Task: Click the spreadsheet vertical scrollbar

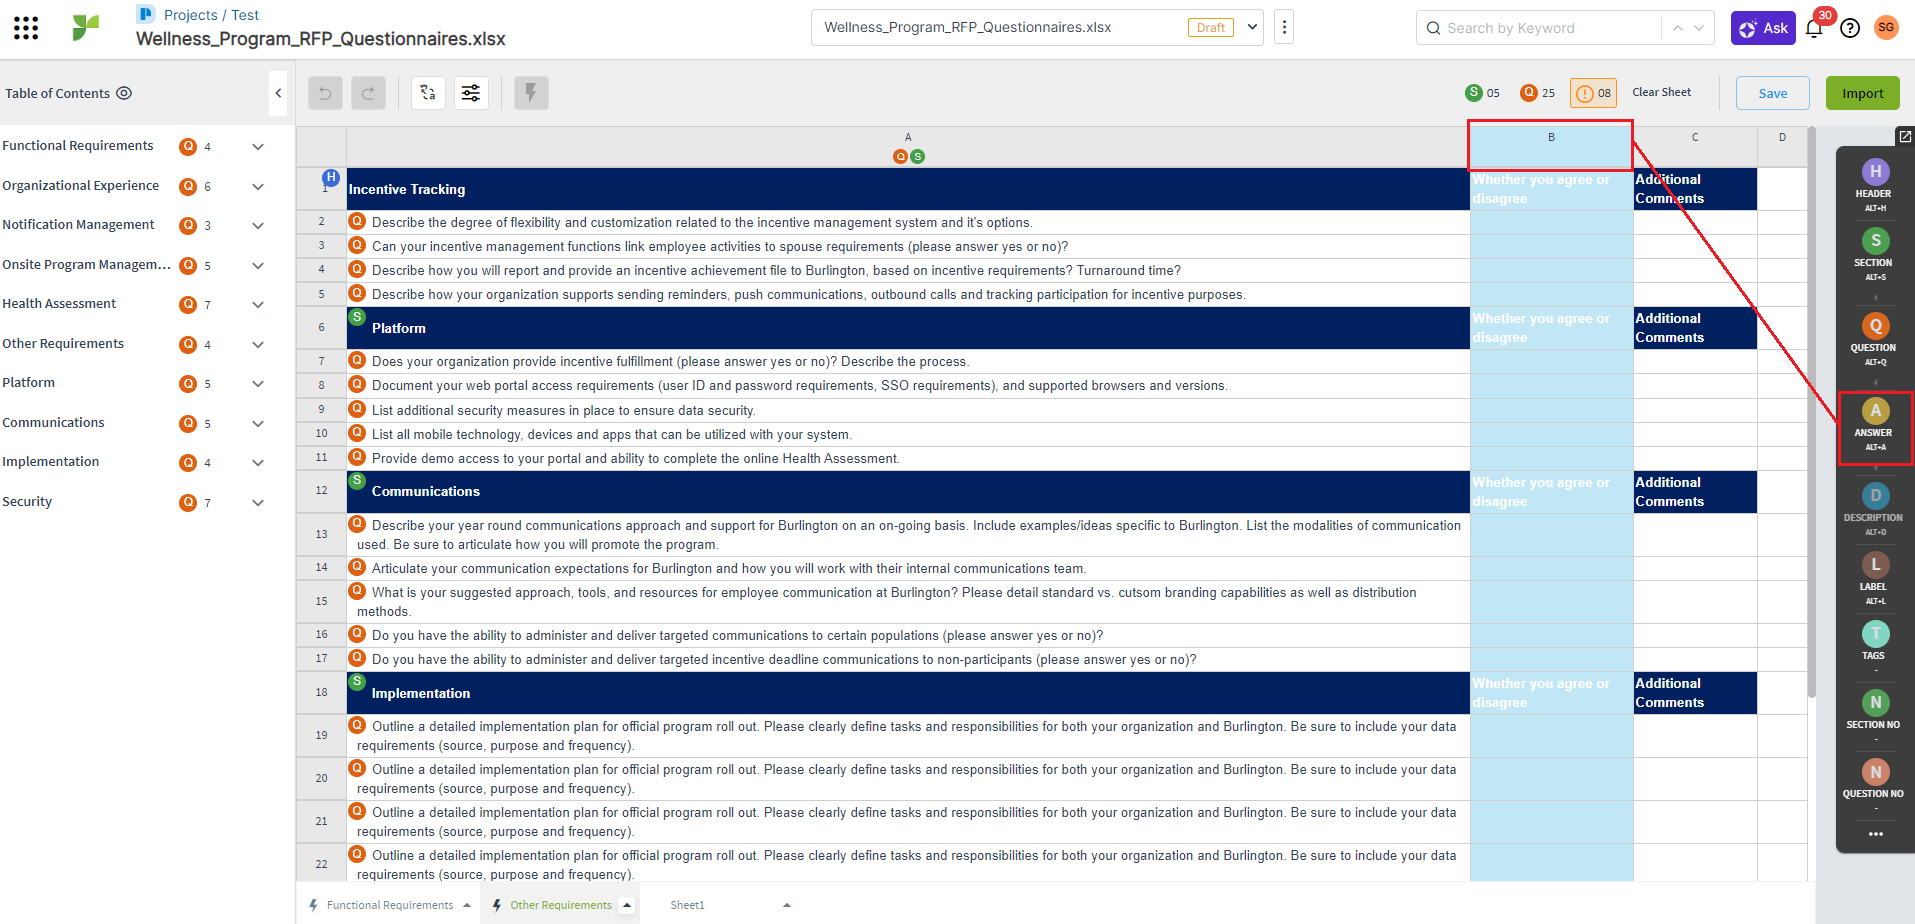Action: coord(1811,412)
